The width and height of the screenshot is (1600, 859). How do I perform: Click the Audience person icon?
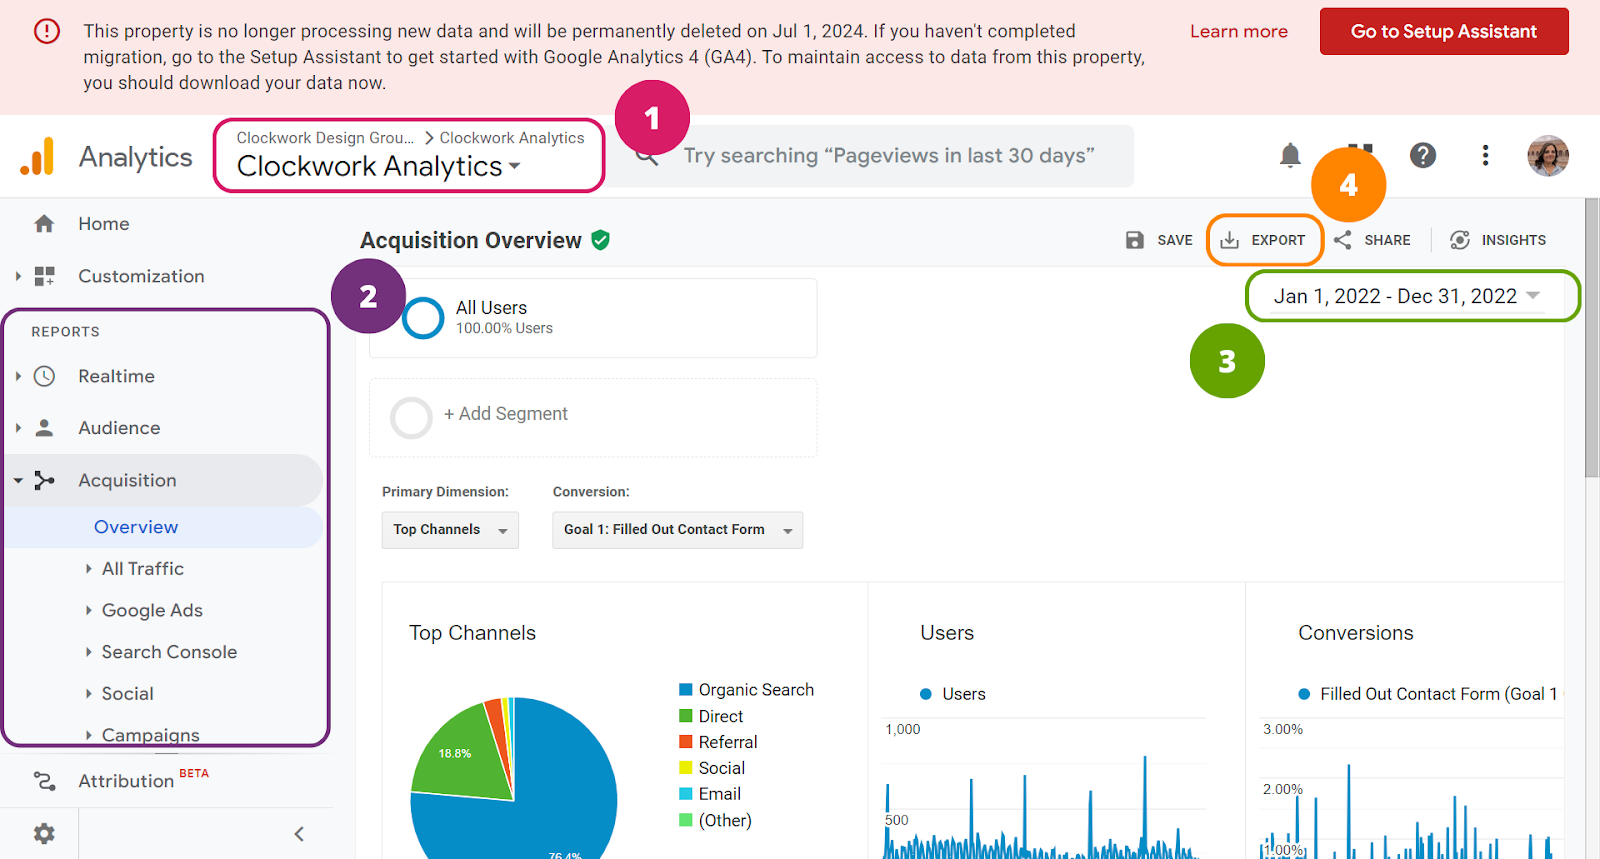[44, 428]
